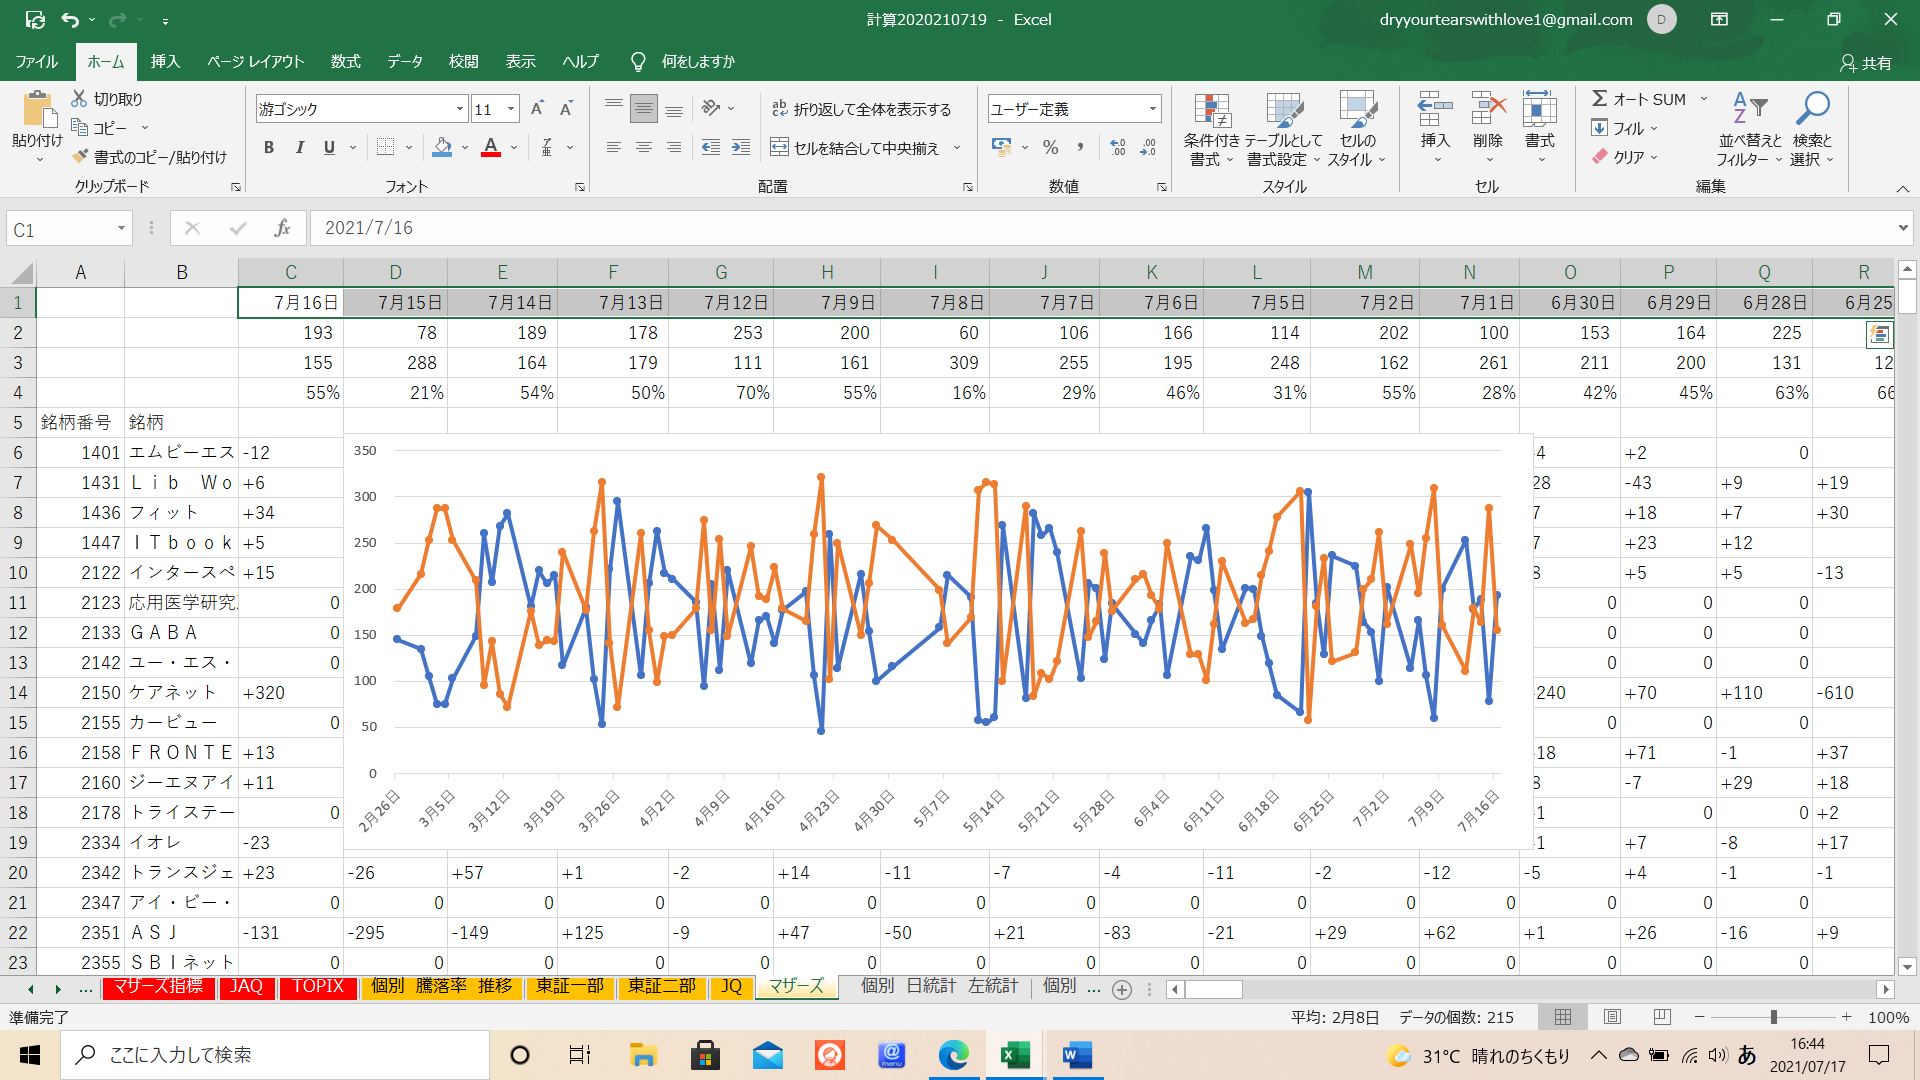Click the Format Painter brush icon

tap(81, 157)
